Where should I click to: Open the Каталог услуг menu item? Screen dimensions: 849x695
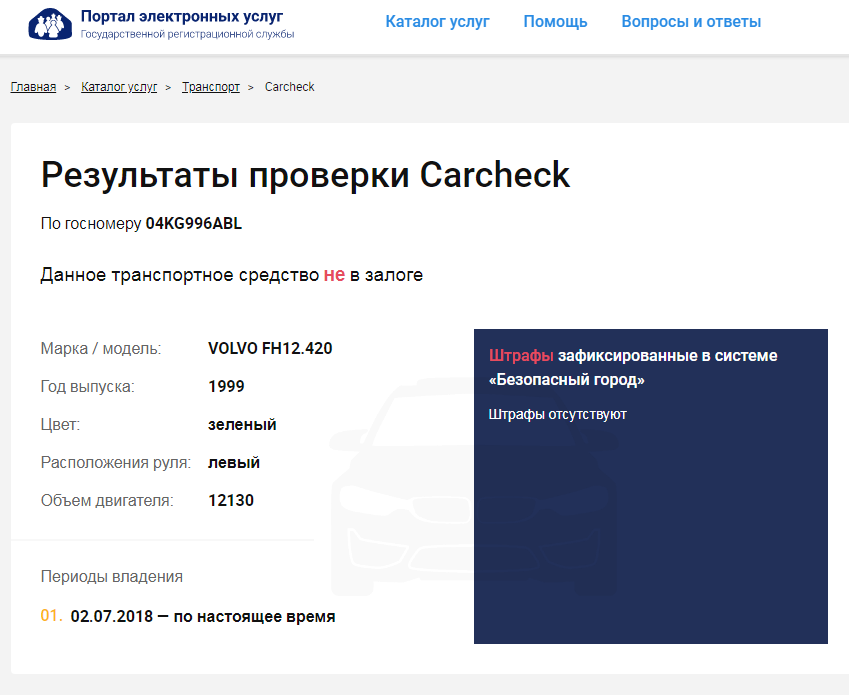point(437,22)
